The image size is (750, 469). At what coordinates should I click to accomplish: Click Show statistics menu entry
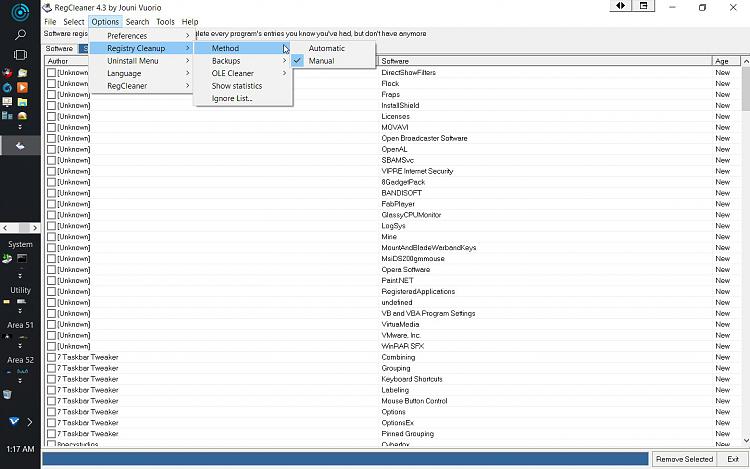(x=243, y=86)
